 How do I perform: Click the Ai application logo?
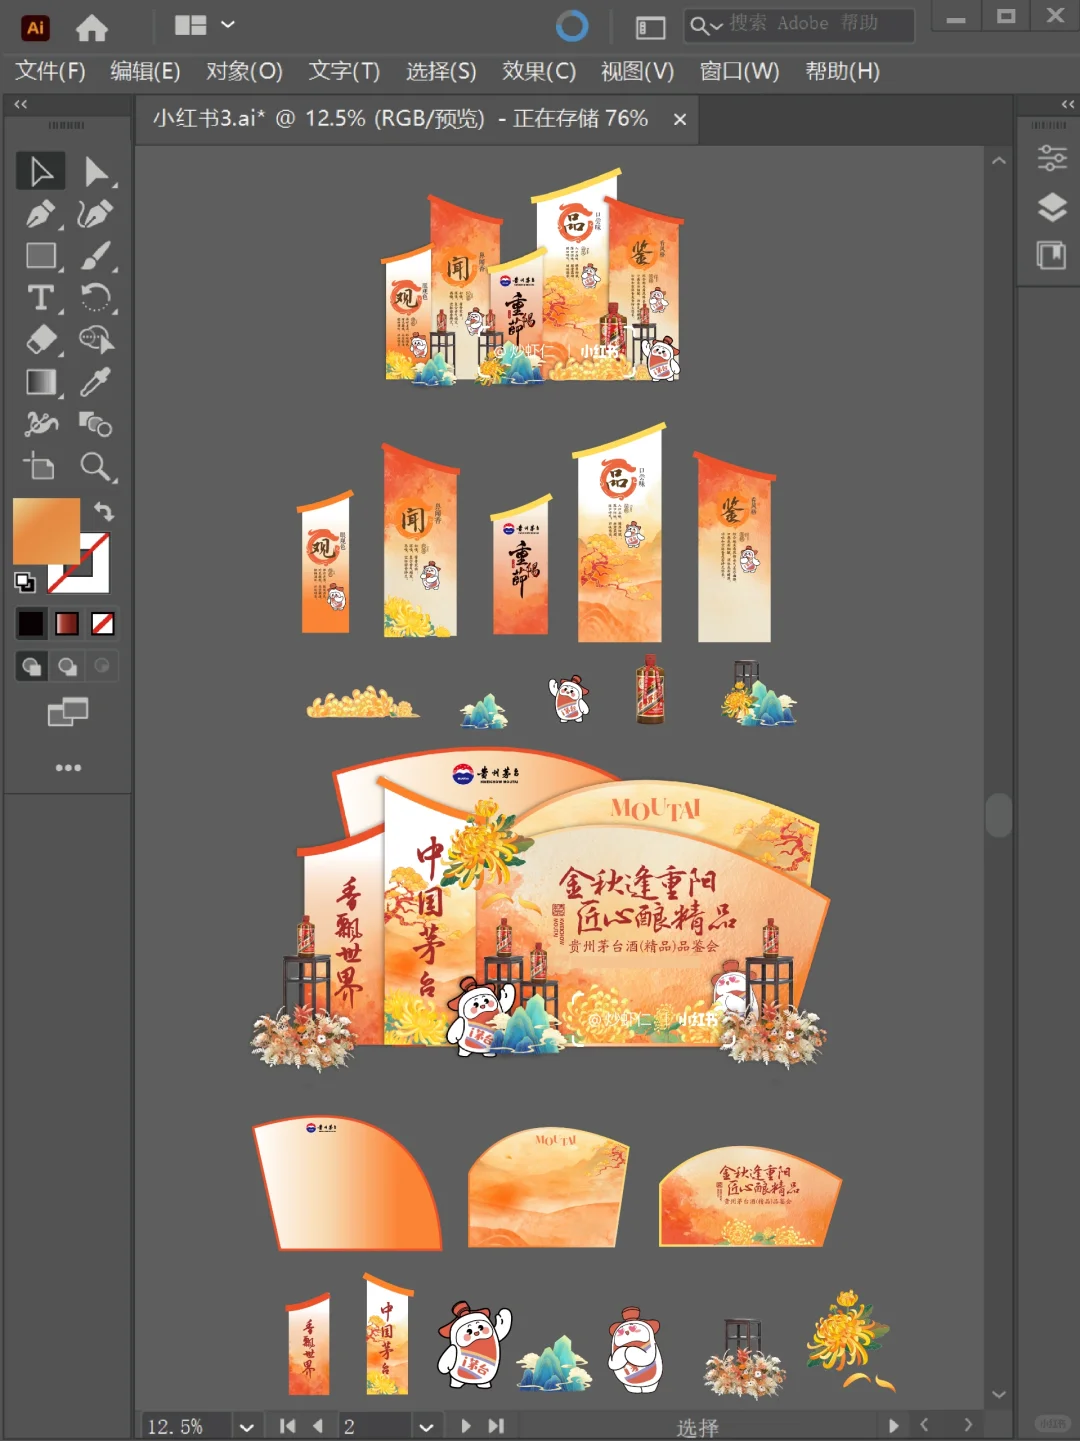[36, 28]
